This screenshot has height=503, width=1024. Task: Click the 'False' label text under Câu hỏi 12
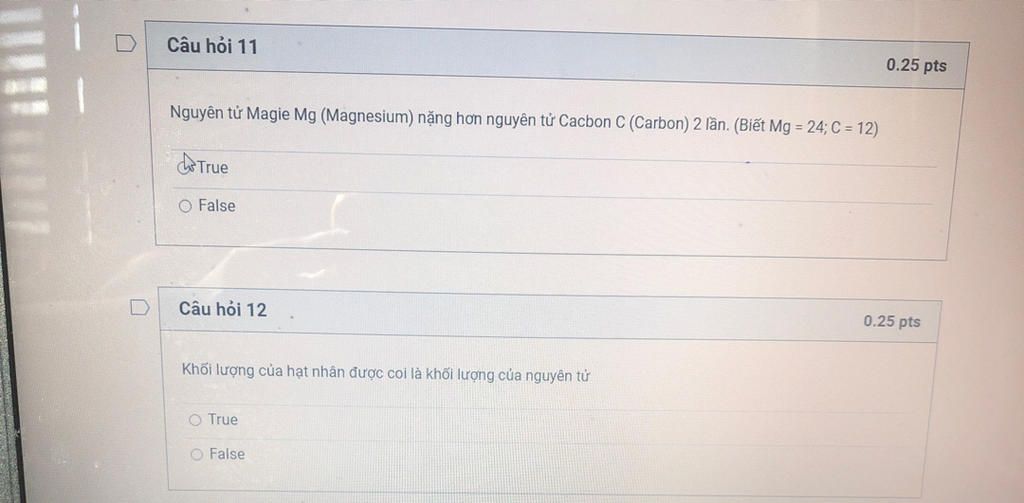tap(227, 454)
